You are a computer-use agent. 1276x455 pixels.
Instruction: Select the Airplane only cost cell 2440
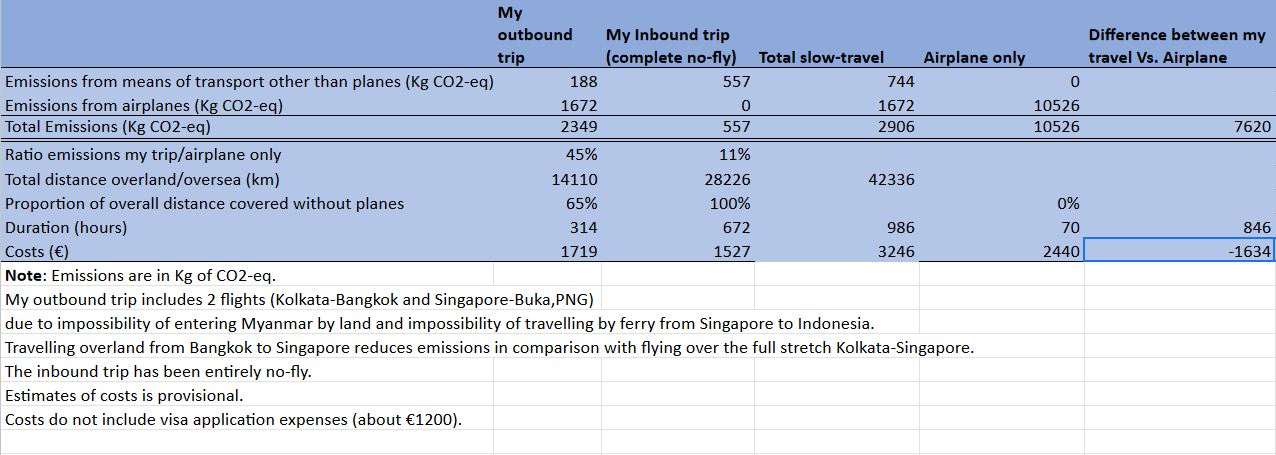(x=1061, y=252)
